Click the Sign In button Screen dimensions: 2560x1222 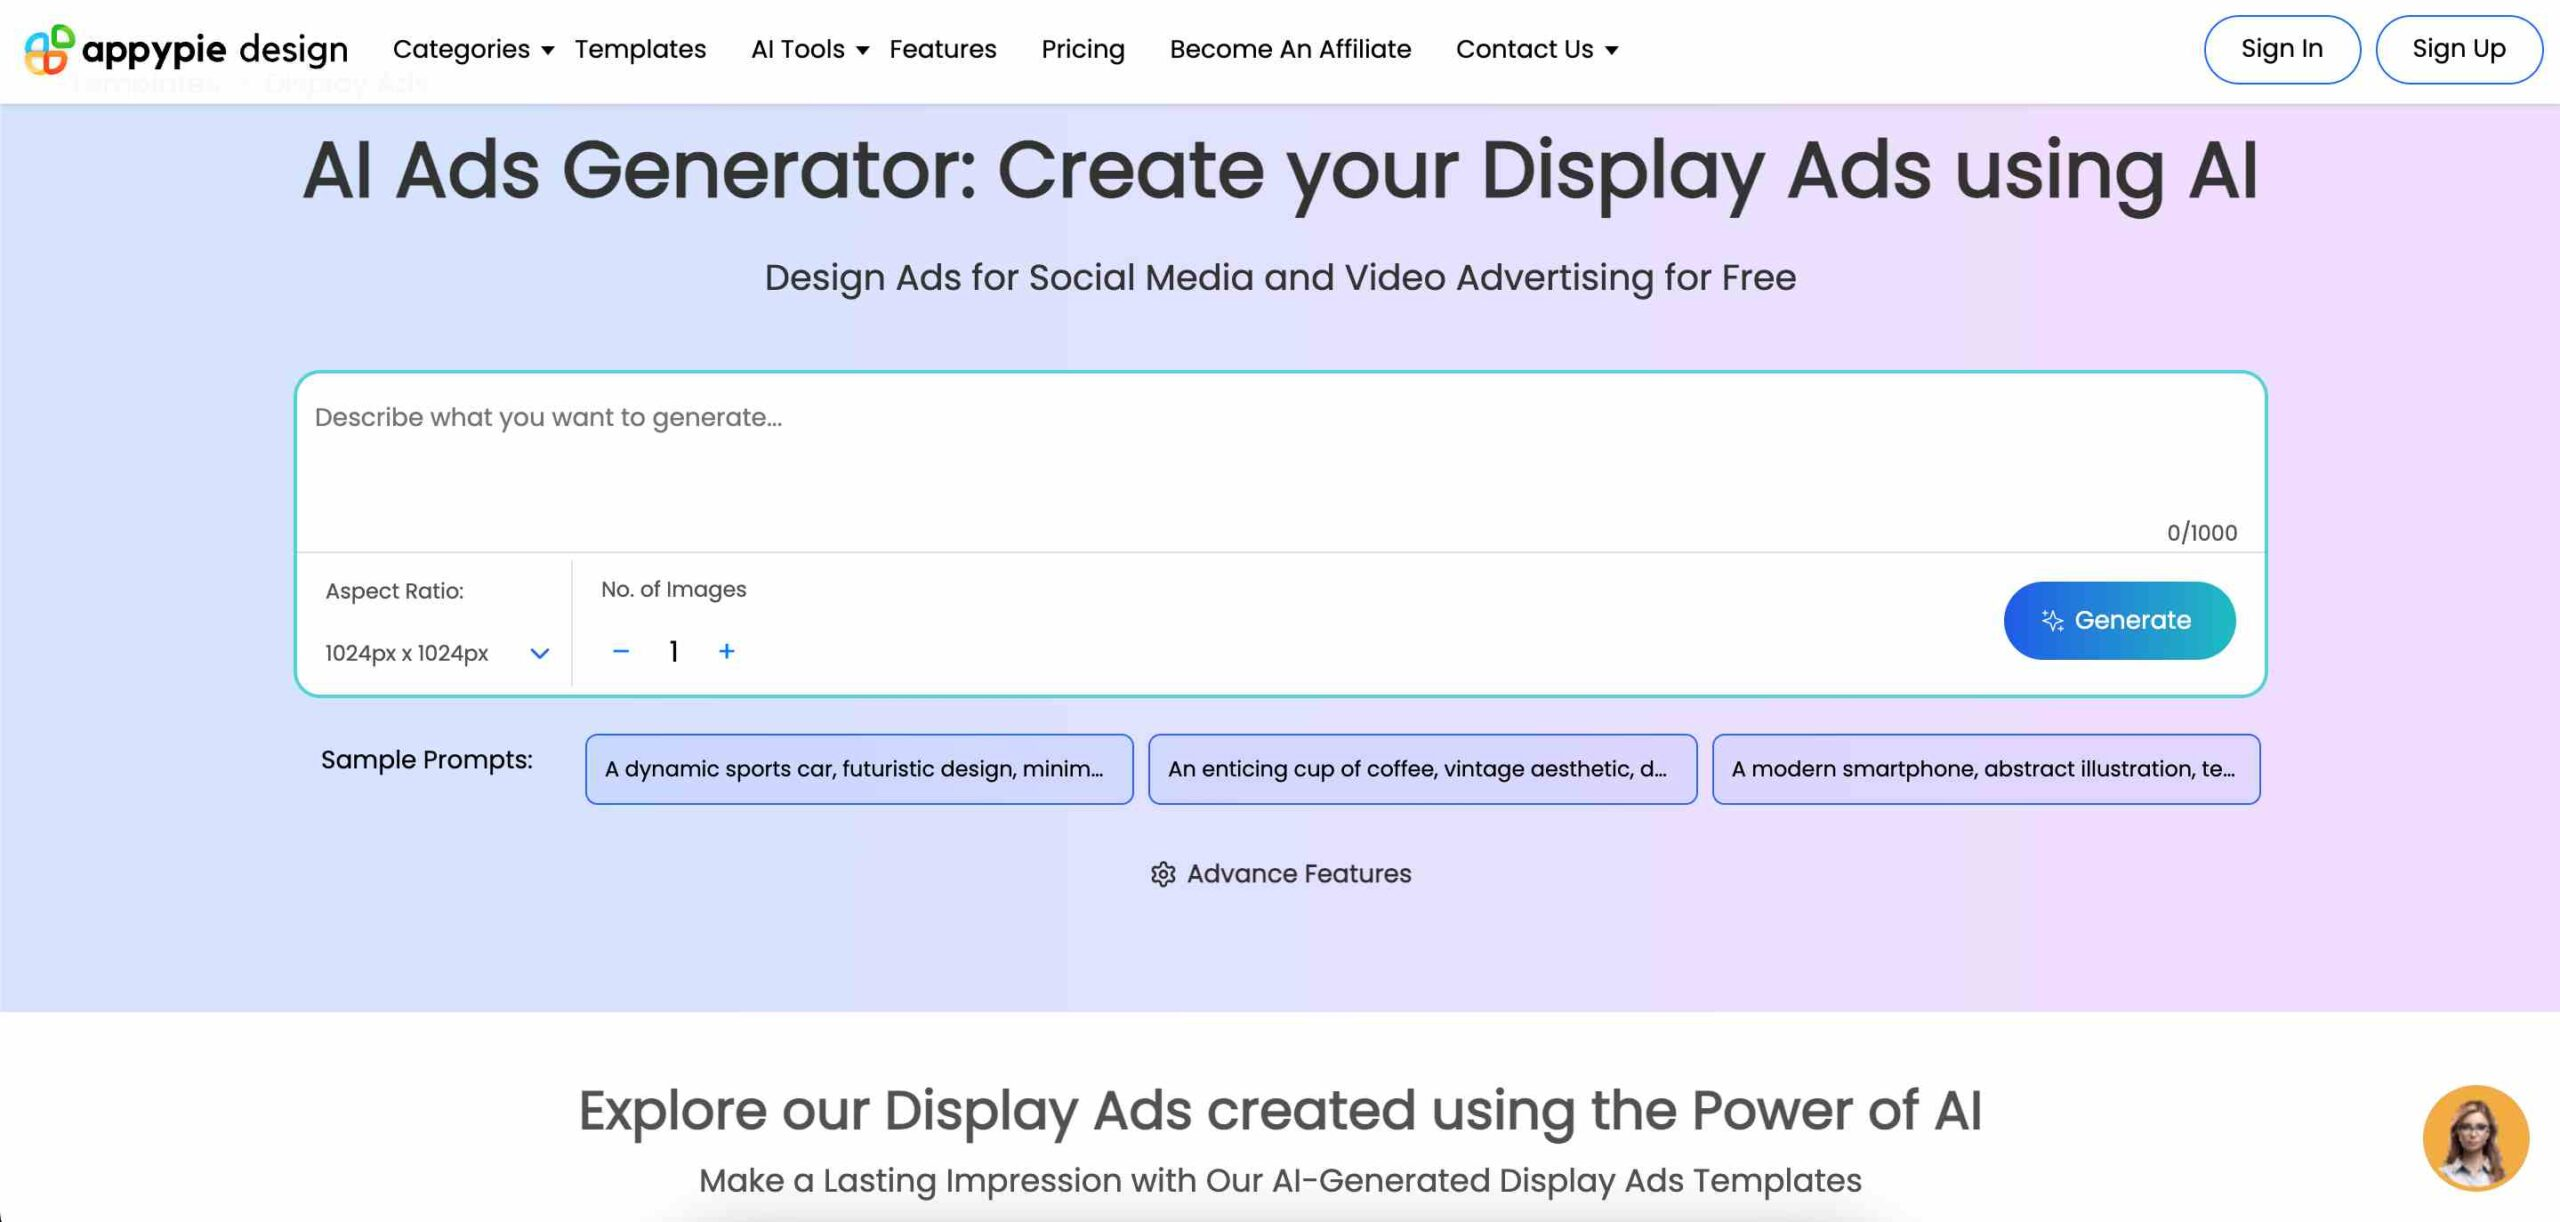pyautogui.click(x=2281, y=47)
